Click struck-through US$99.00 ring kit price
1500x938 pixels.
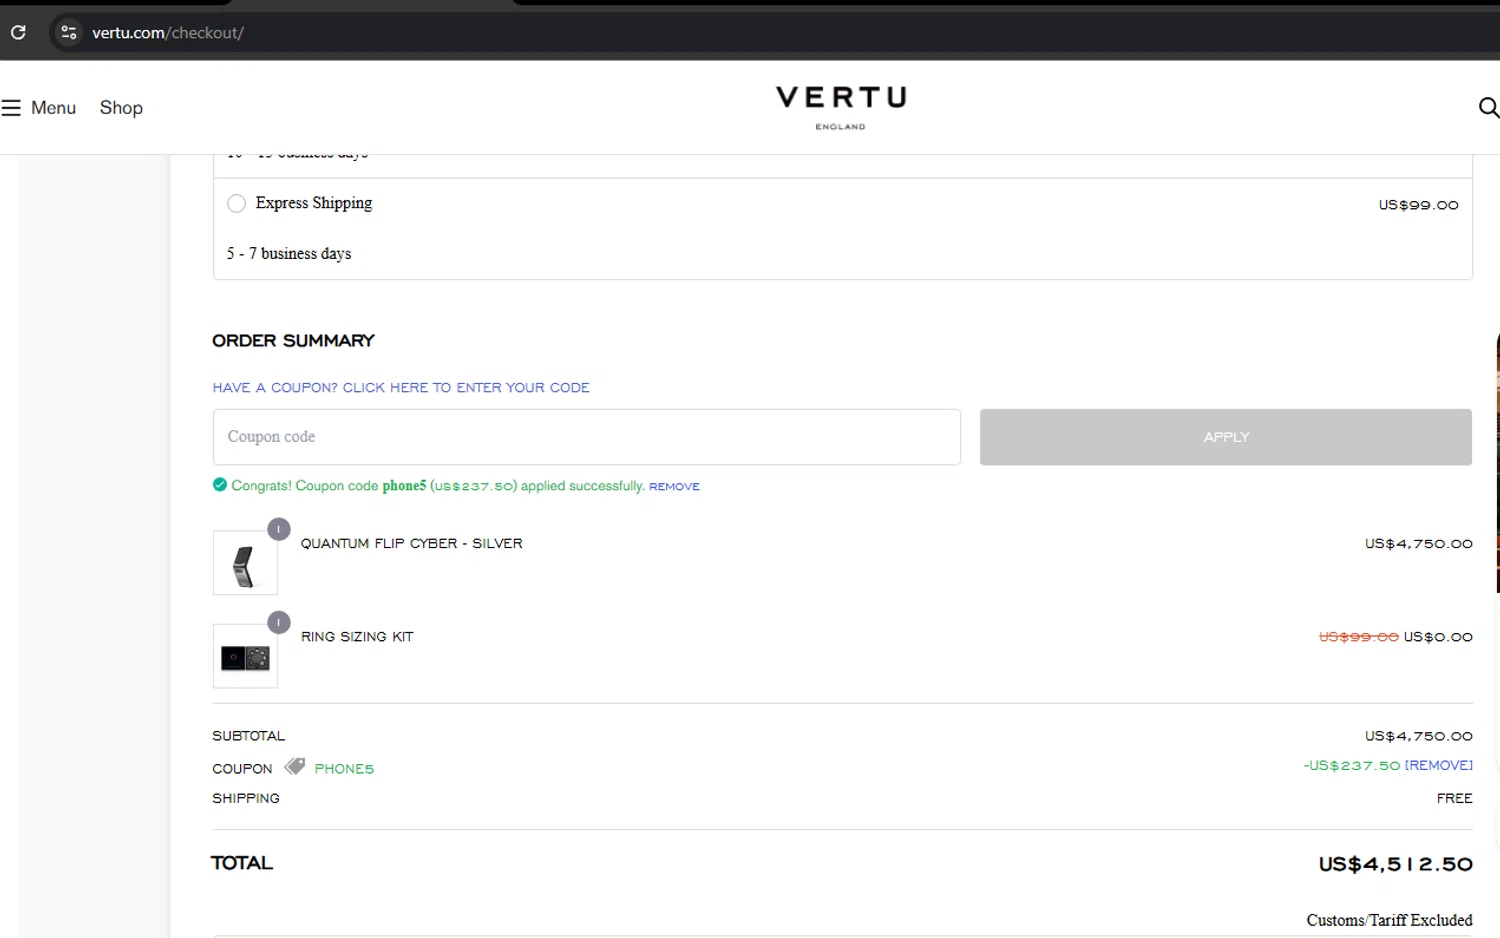pyautogui.click(x=1358, y=637)
